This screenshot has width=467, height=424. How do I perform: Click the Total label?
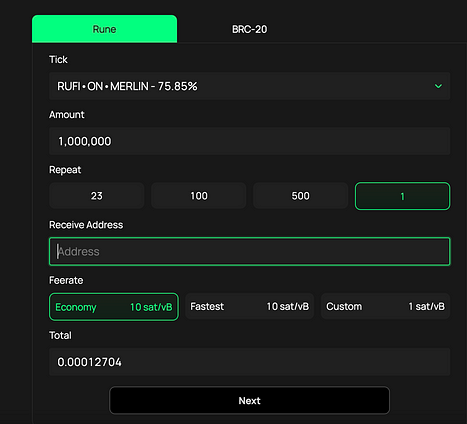point(60,335)
